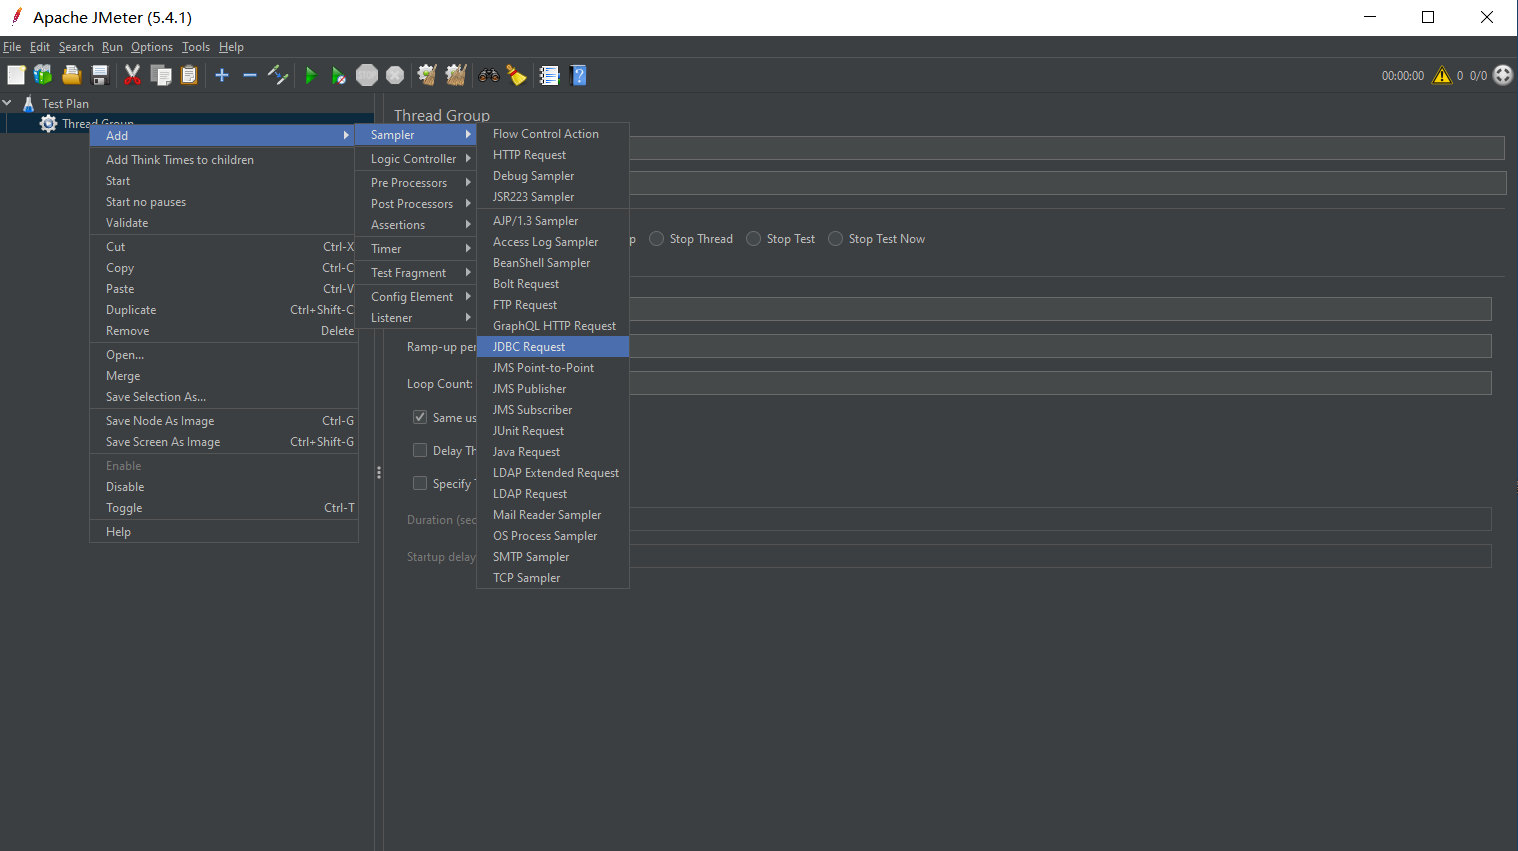This screenshot has width=1518, height=851.
Task: Choose JSR223 Sampler entry
Action: [x=553, y=196]
